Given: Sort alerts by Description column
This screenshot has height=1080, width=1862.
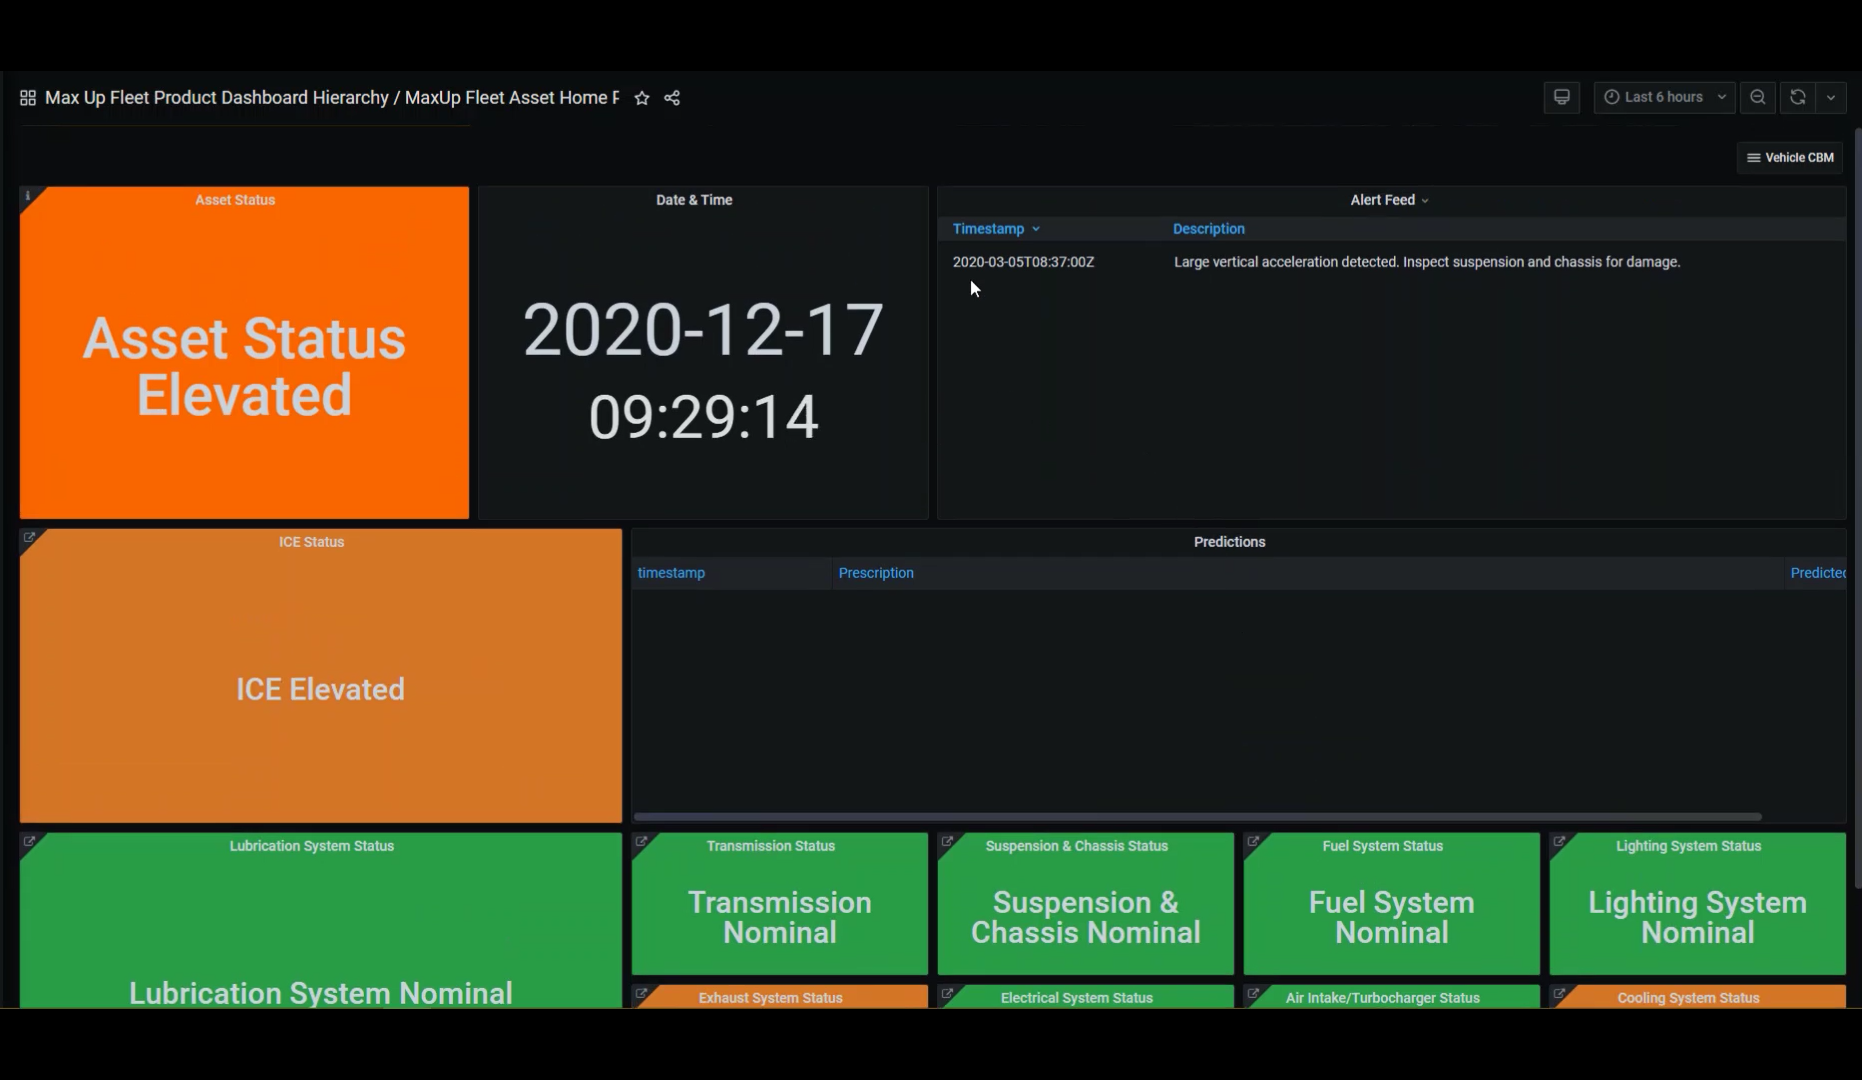Looking at the screenshot, I should (x=1208, y=229).
